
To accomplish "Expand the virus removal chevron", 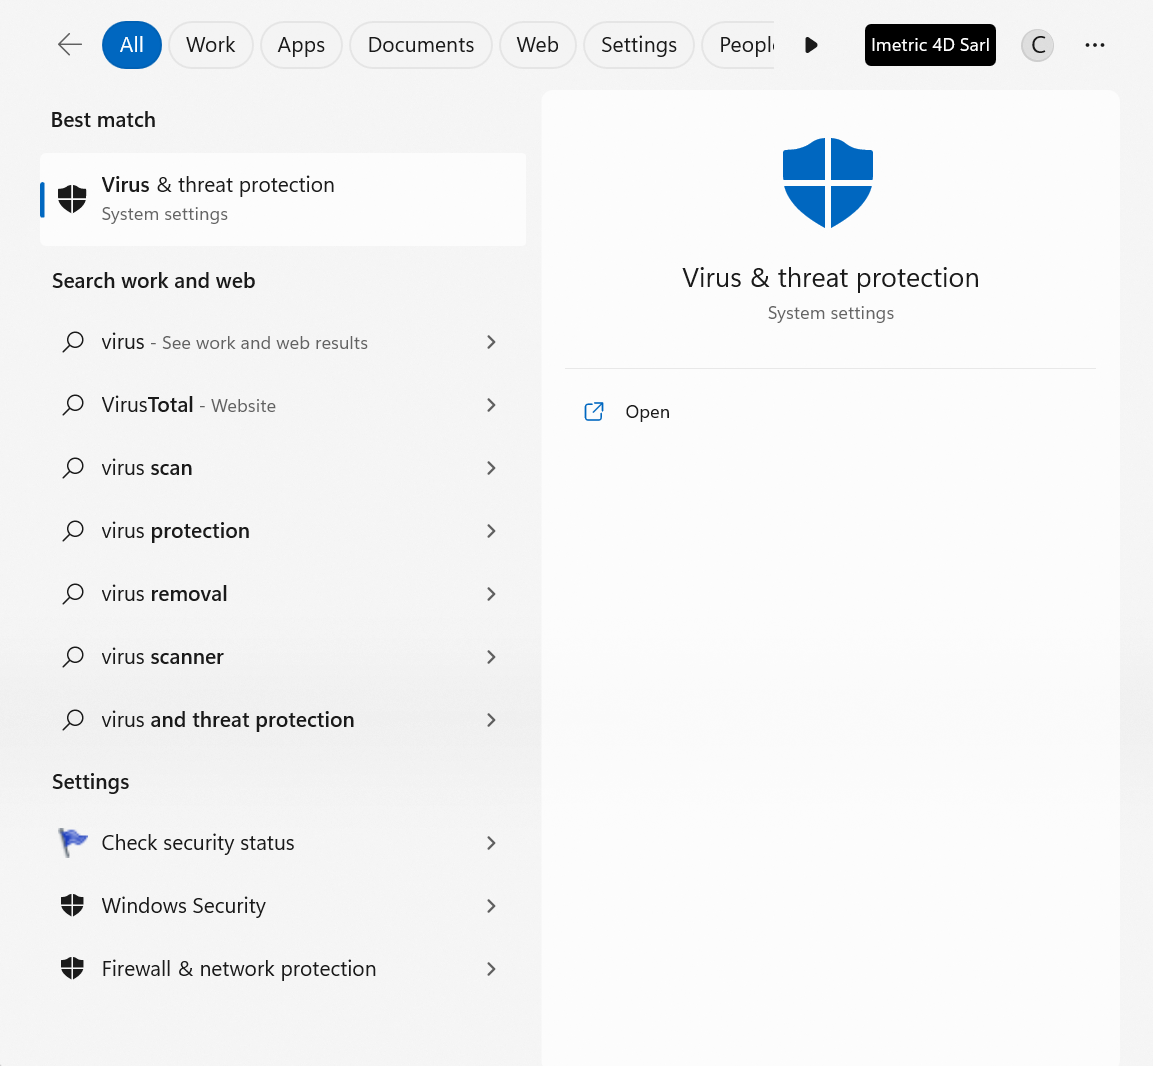I will point(491,594).
